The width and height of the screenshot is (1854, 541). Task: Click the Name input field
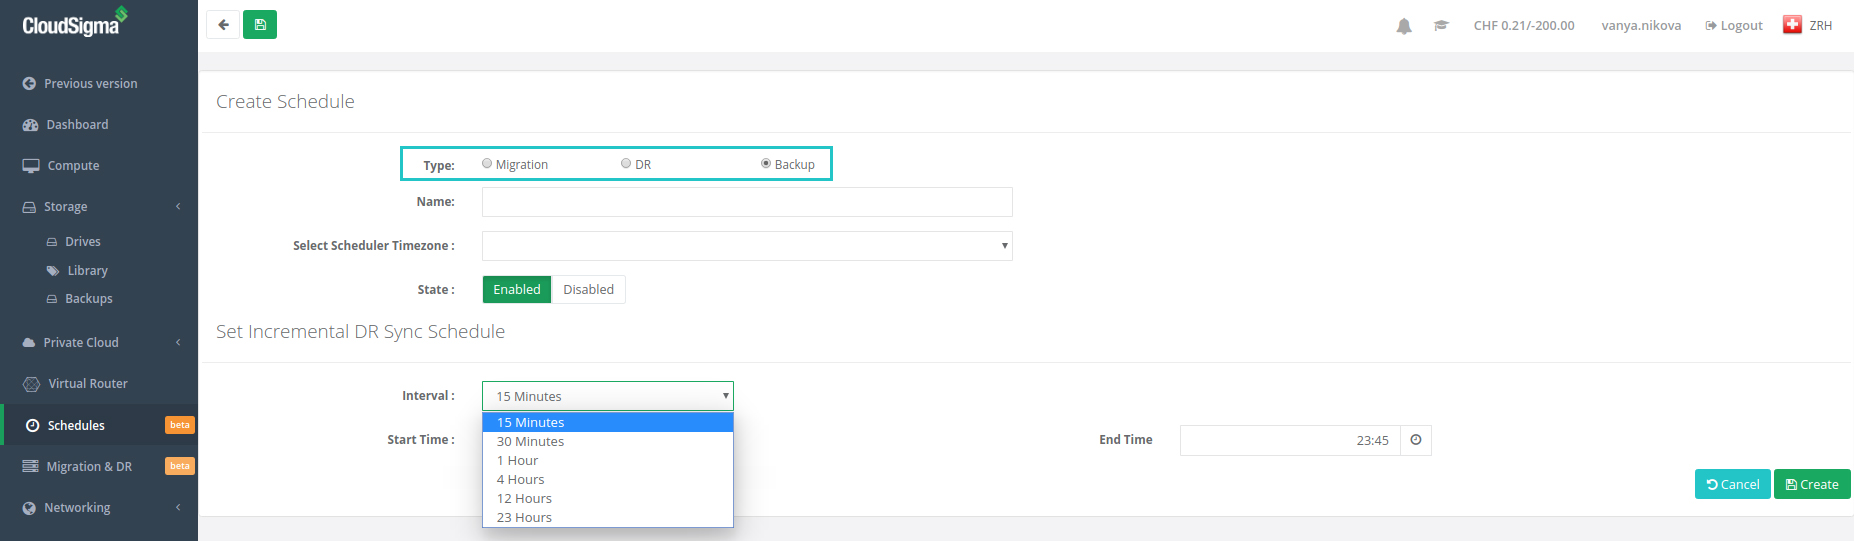coord(747,202)
